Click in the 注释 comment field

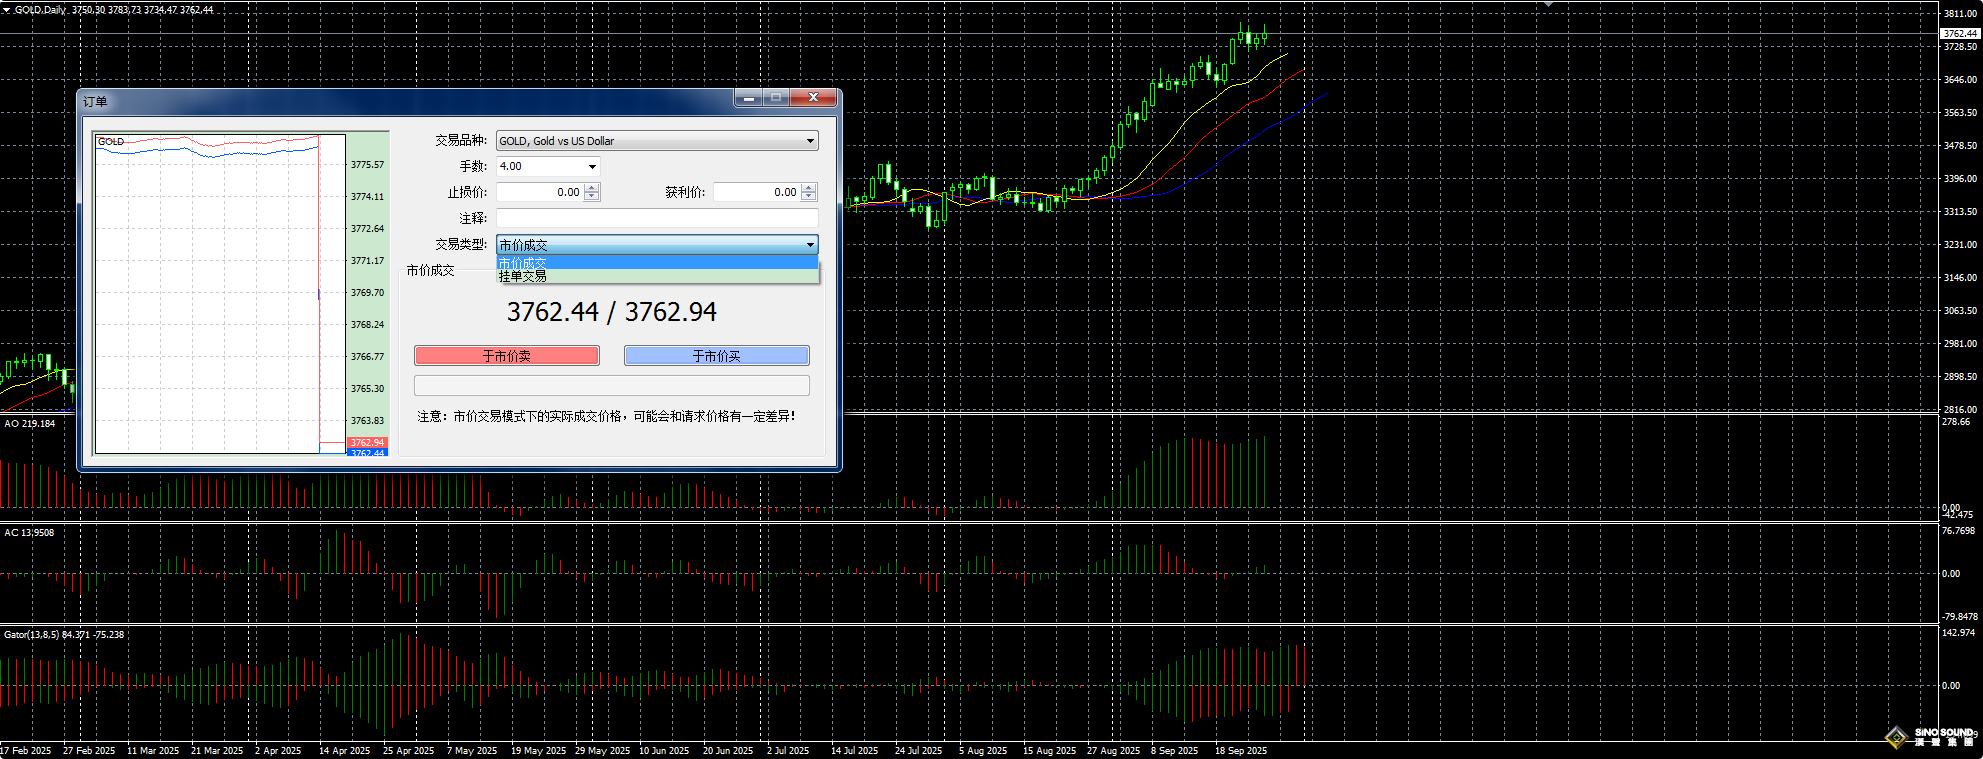point(656,218)
